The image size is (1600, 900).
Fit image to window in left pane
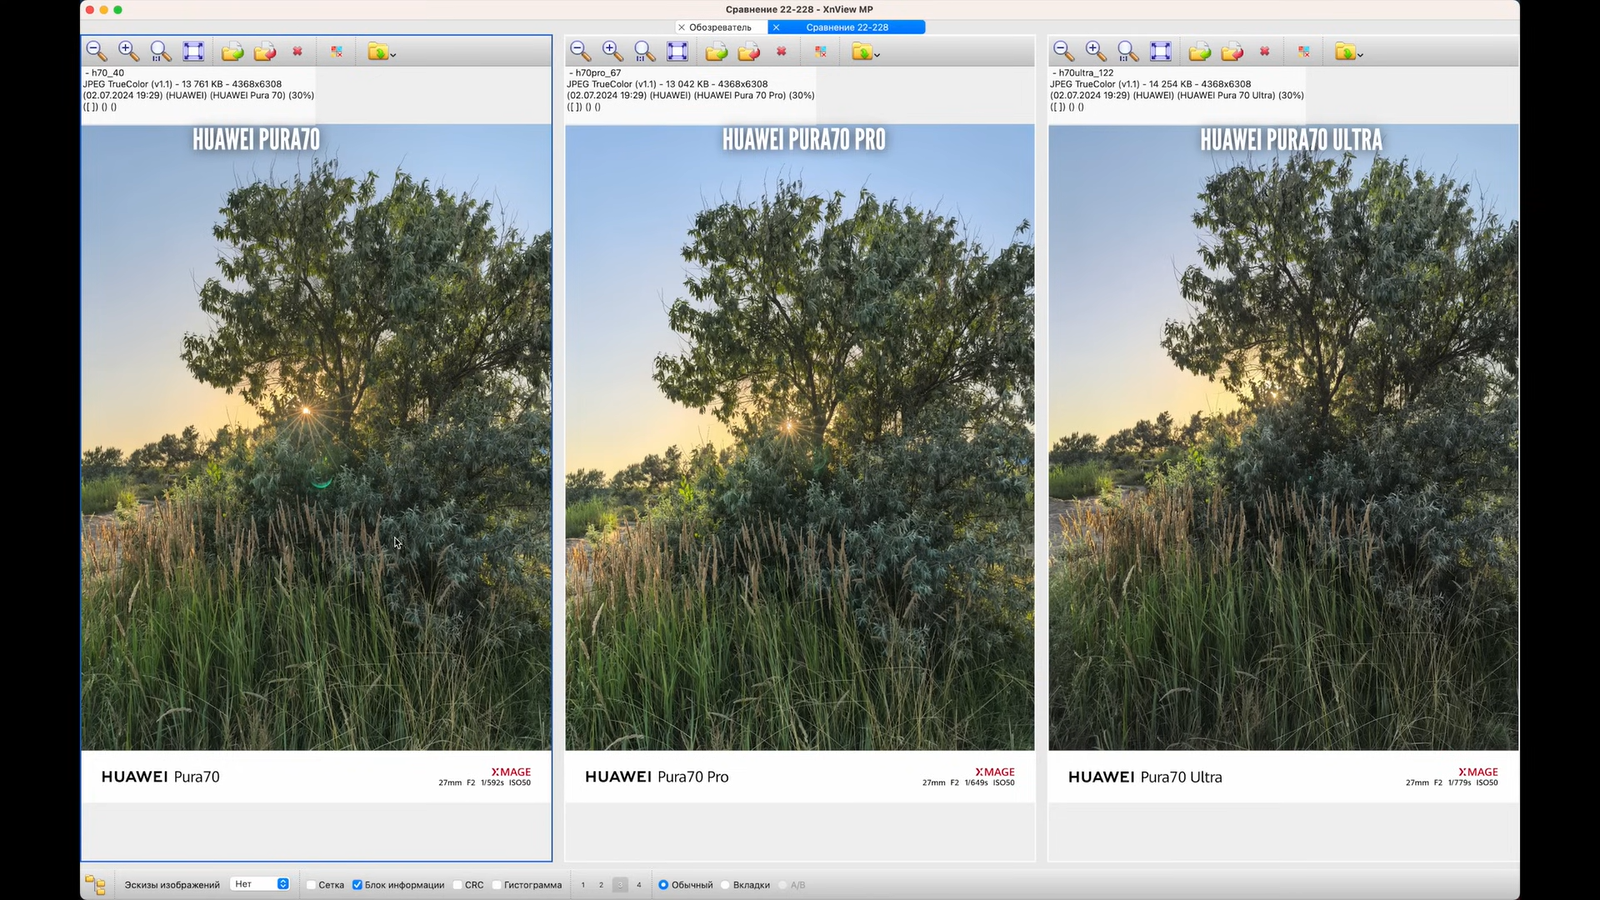193,51
